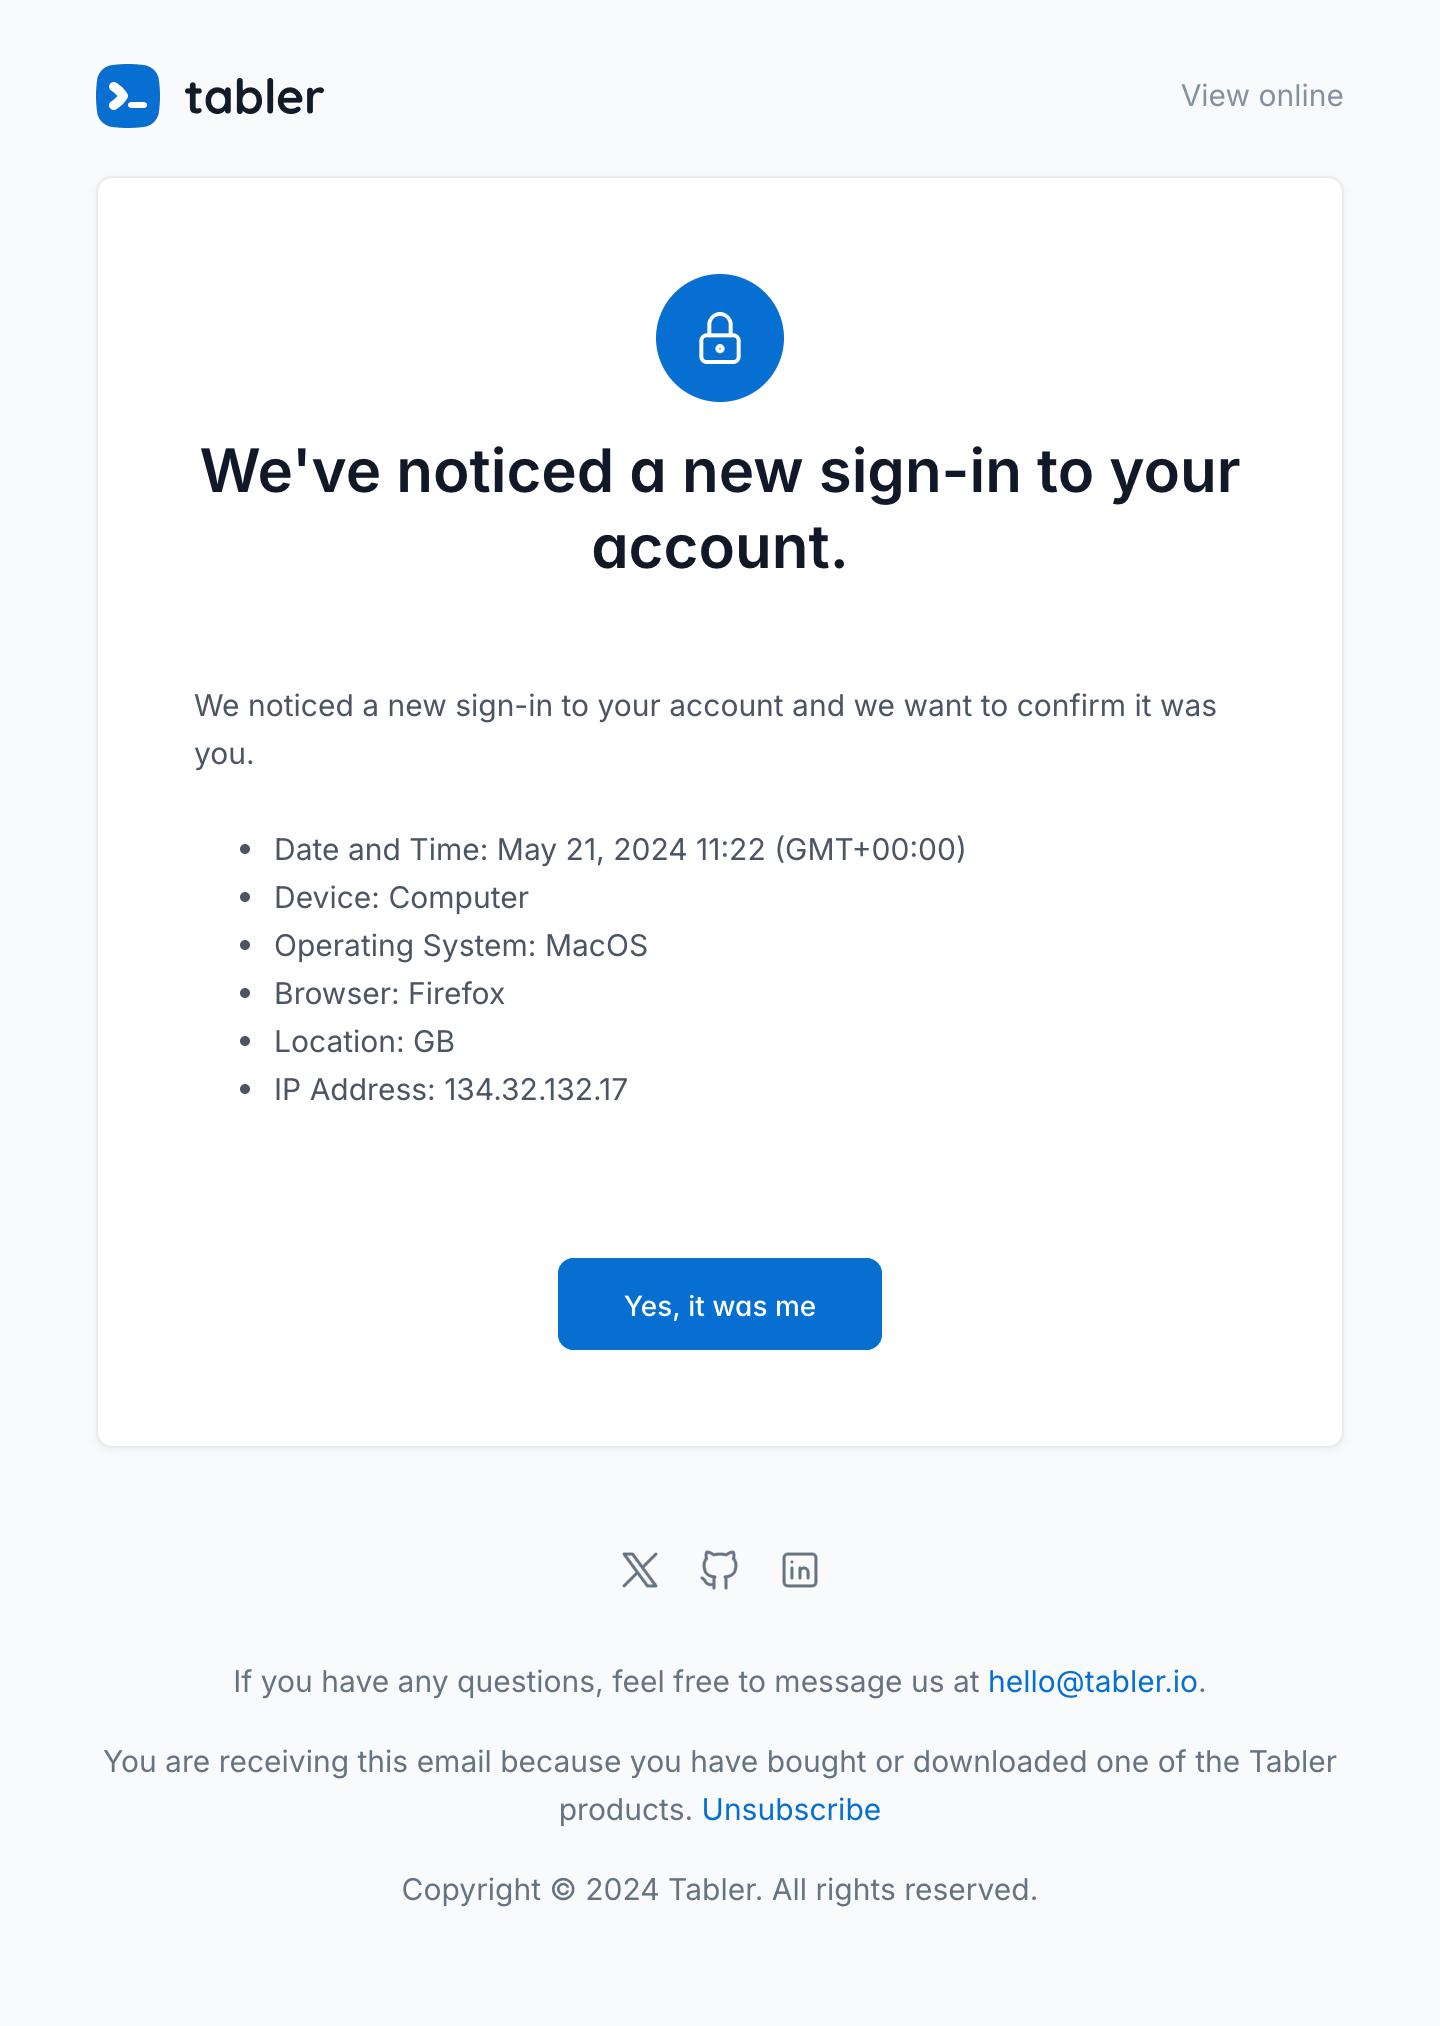Image resolution: width=1440 pixels, height=2026 pixels.
Task: Click the Browser: Firefox list entry
Action: tap(389, 993)
